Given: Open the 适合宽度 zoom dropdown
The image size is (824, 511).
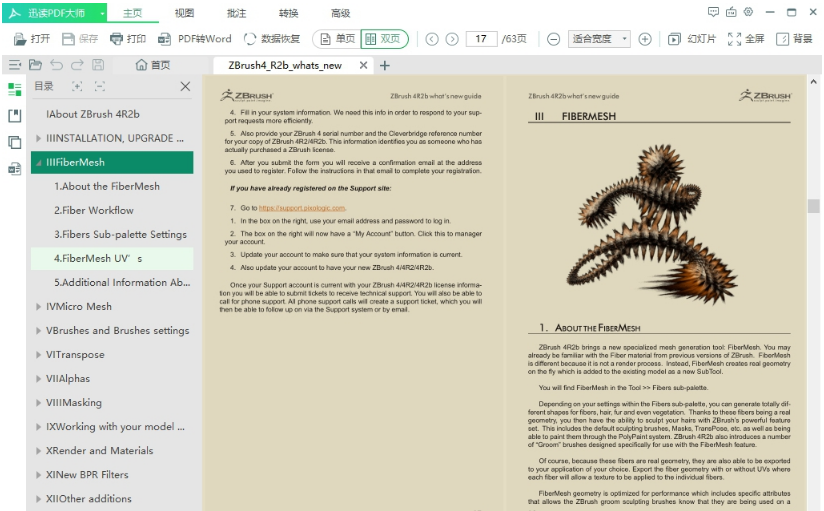Looking at the screenshot, I should pos(599,39).
